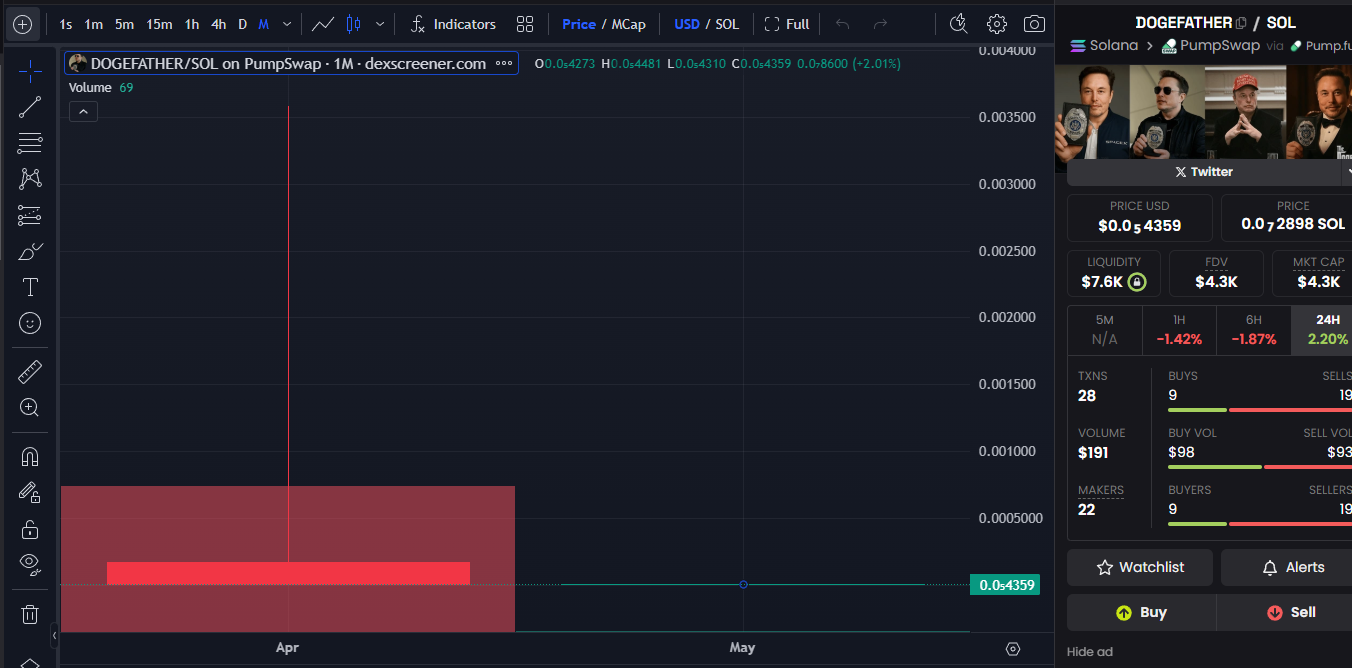Expand the chart type dropdown arrow
Image resolution: width=1352 pixels, height=668 pixels.
[380, 24]
